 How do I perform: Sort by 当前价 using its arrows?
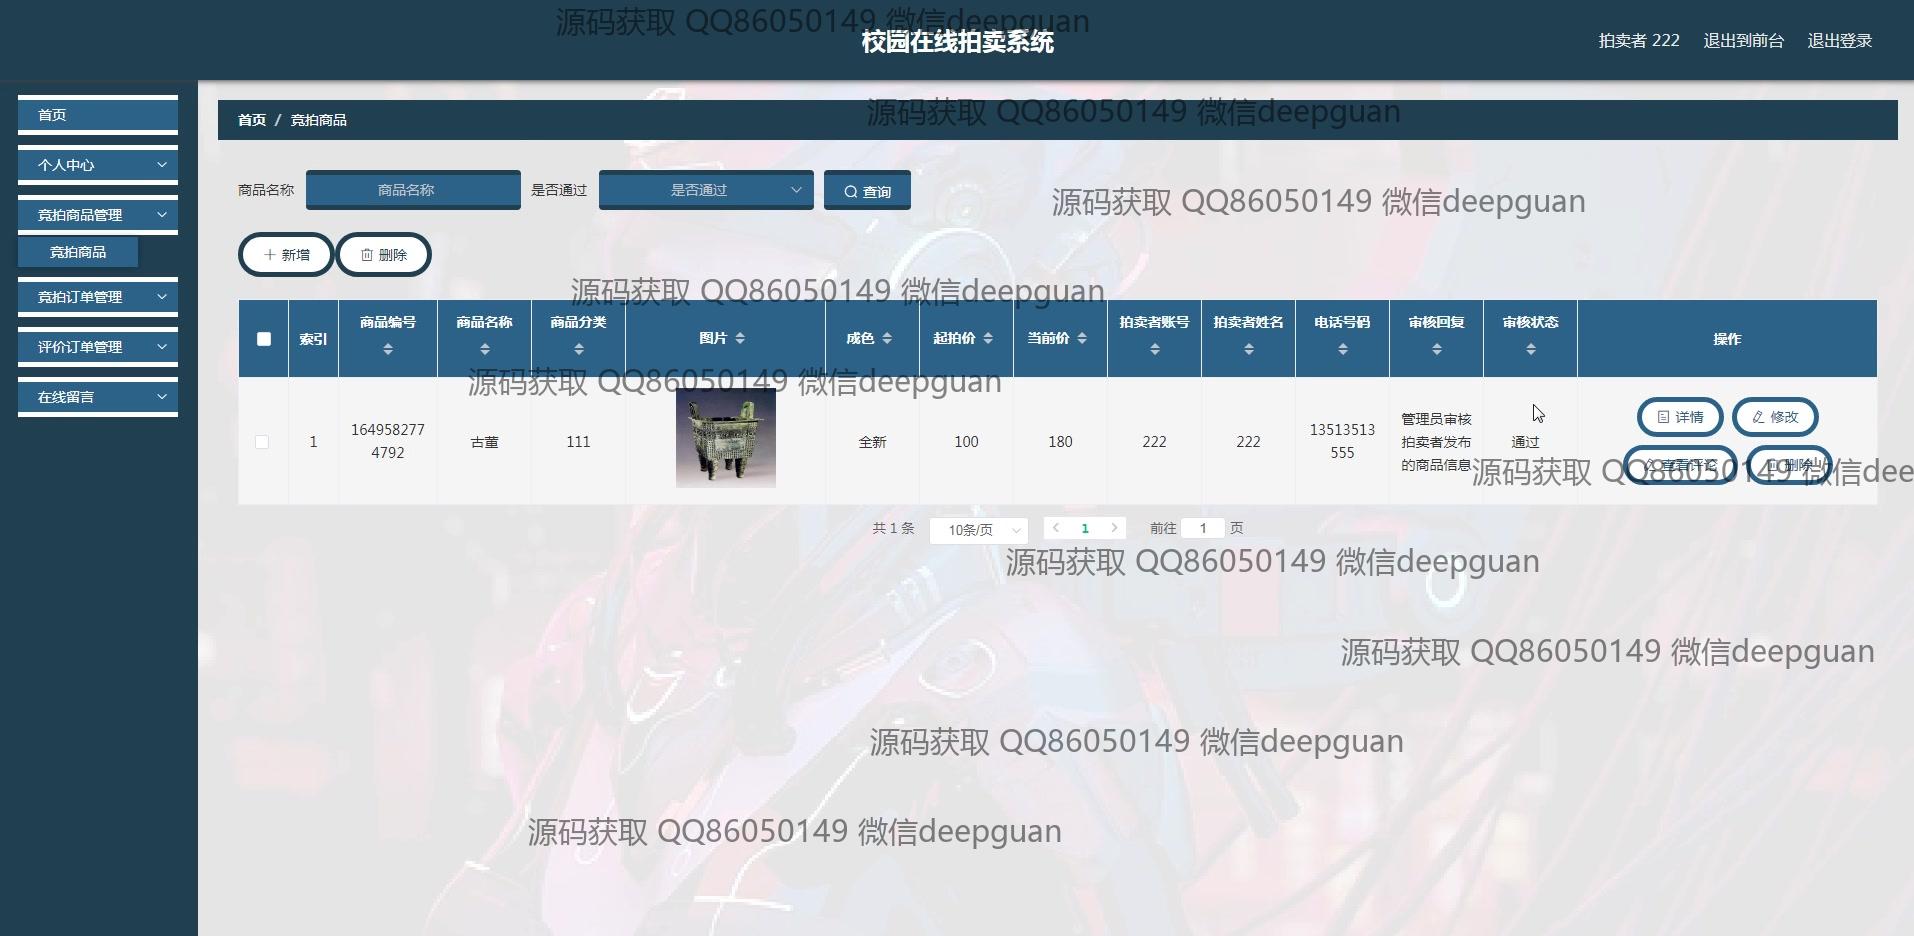tap(1082, 339)
